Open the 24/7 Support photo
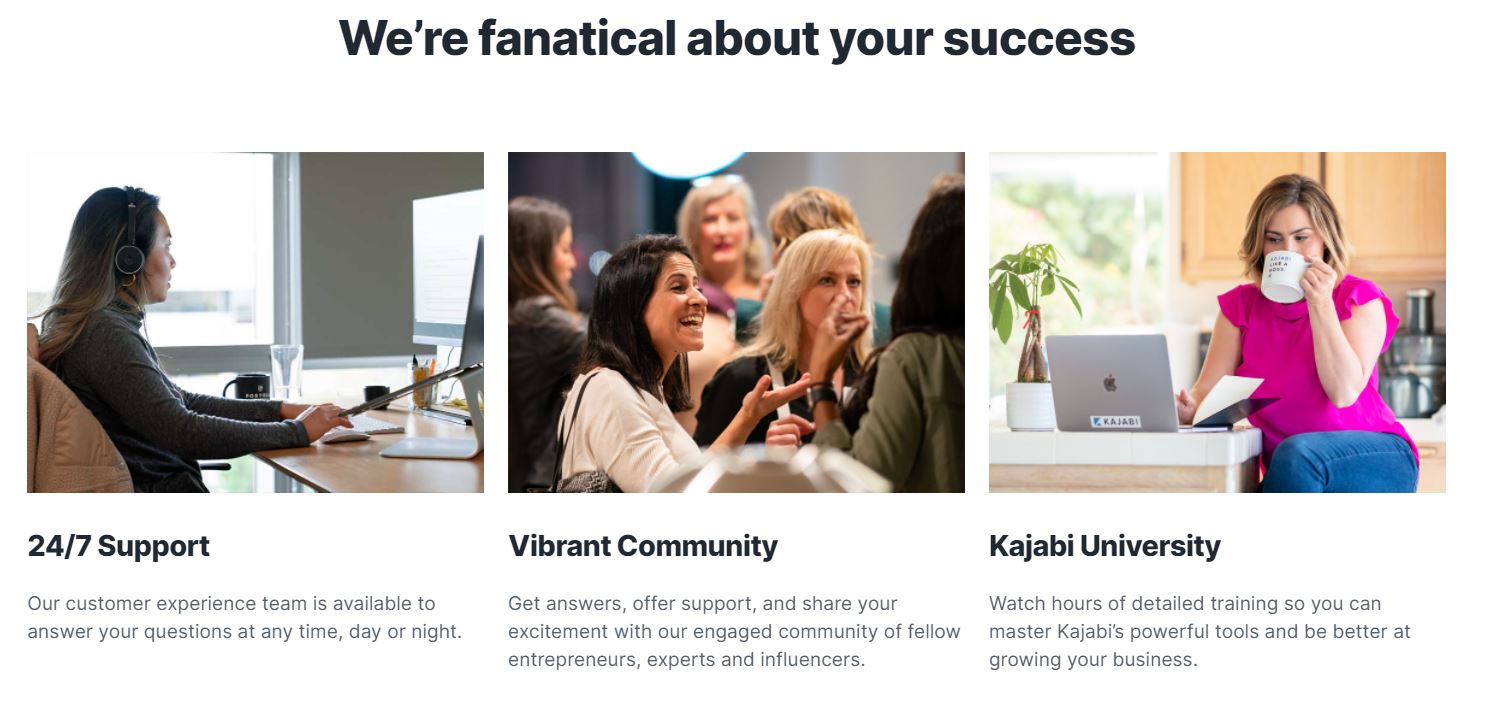 255,322
